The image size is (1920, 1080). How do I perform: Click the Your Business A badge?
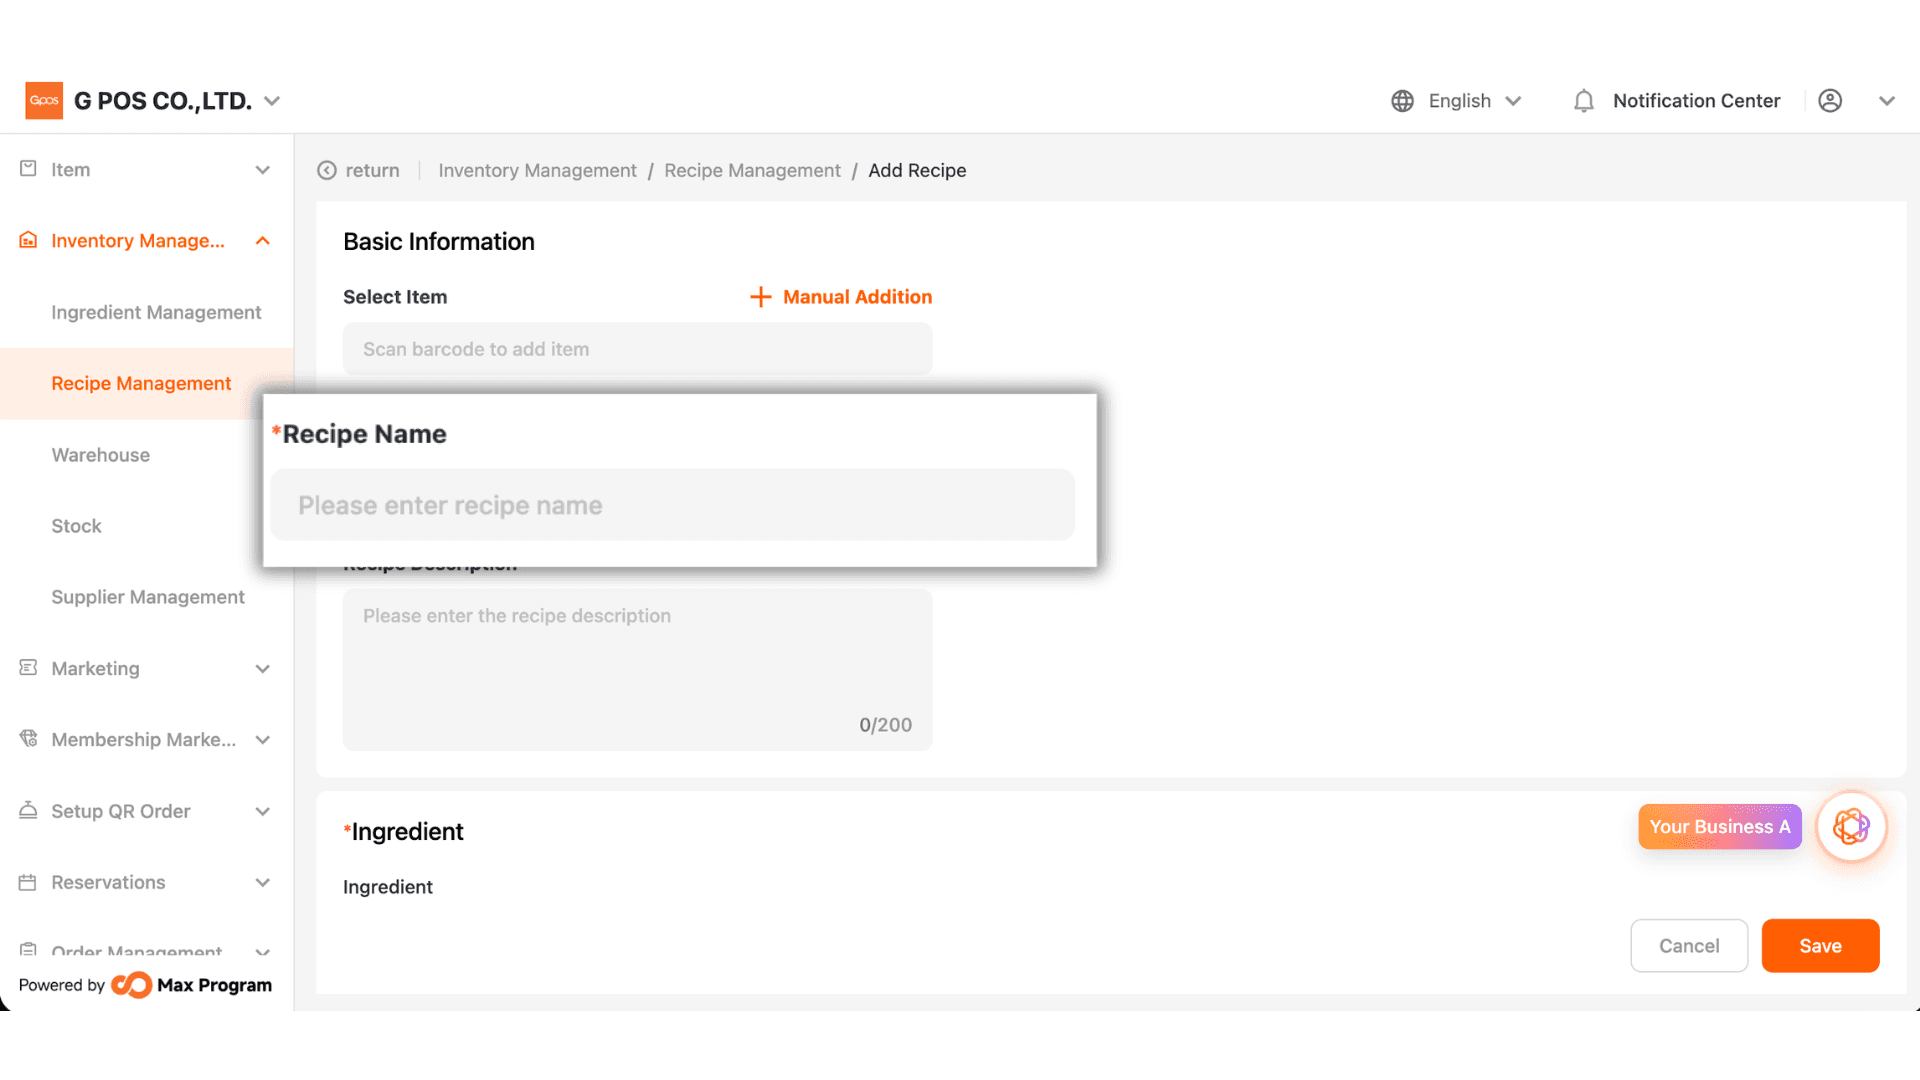click(x=1719, y=827)
